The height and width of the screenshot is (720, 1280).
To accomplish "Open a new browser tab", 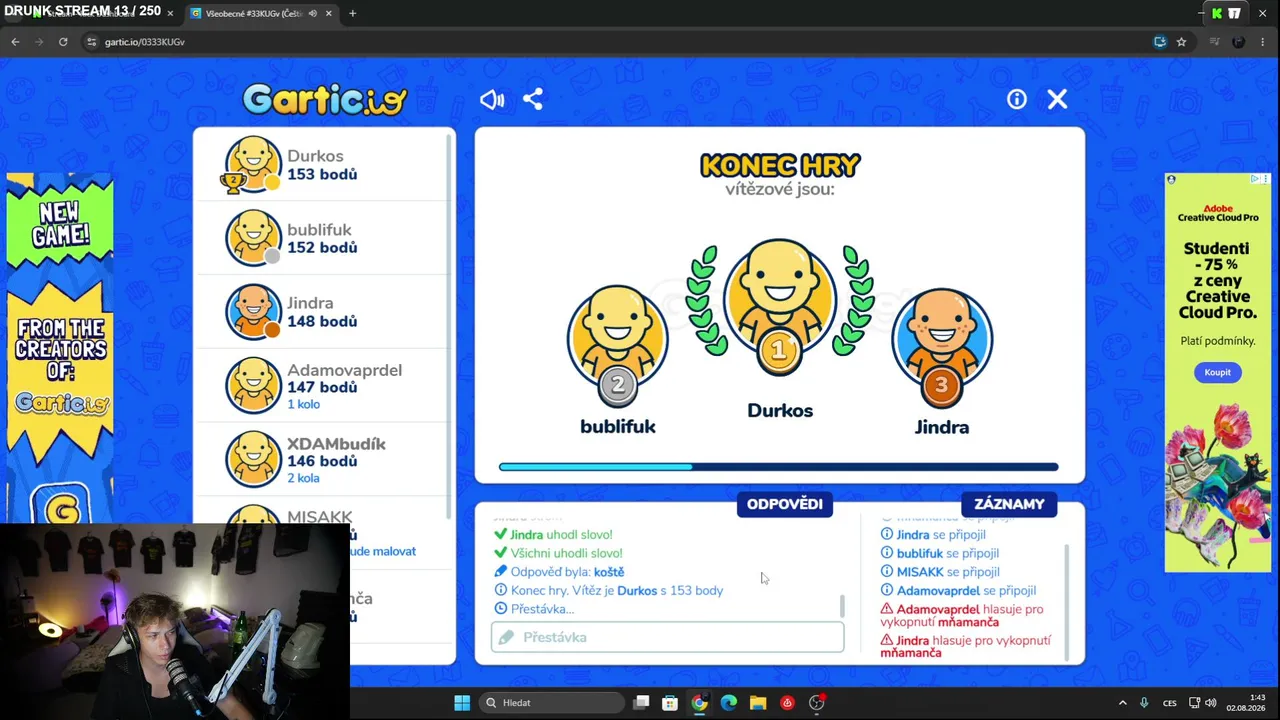I will point(352,14).
